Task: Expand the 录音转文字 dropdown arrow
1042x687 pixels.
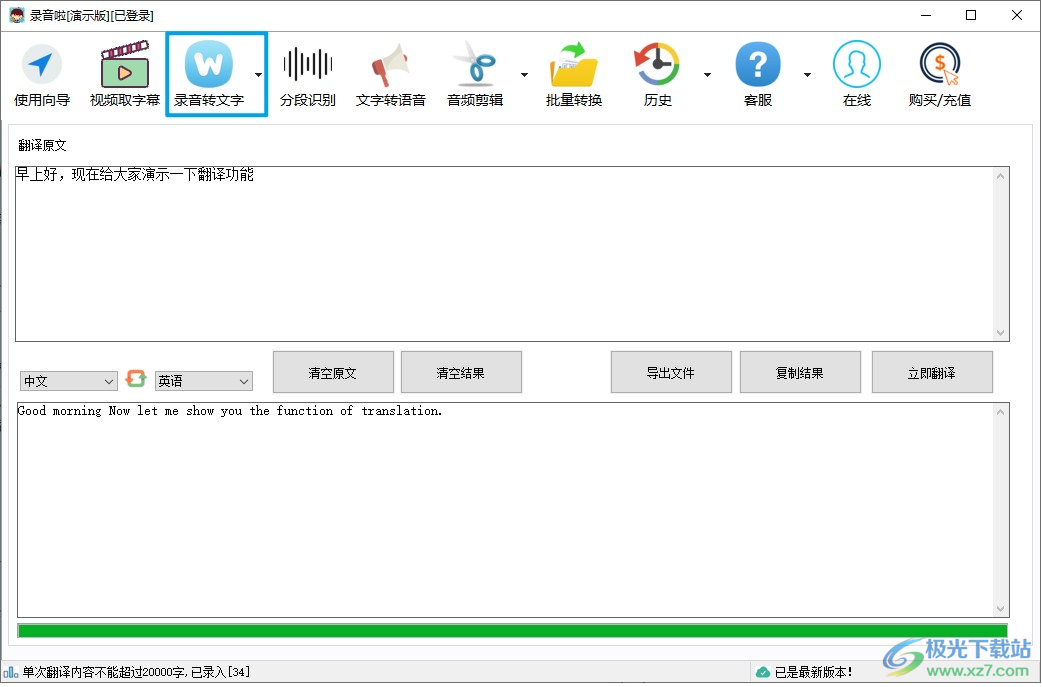Action: (259, 74)
